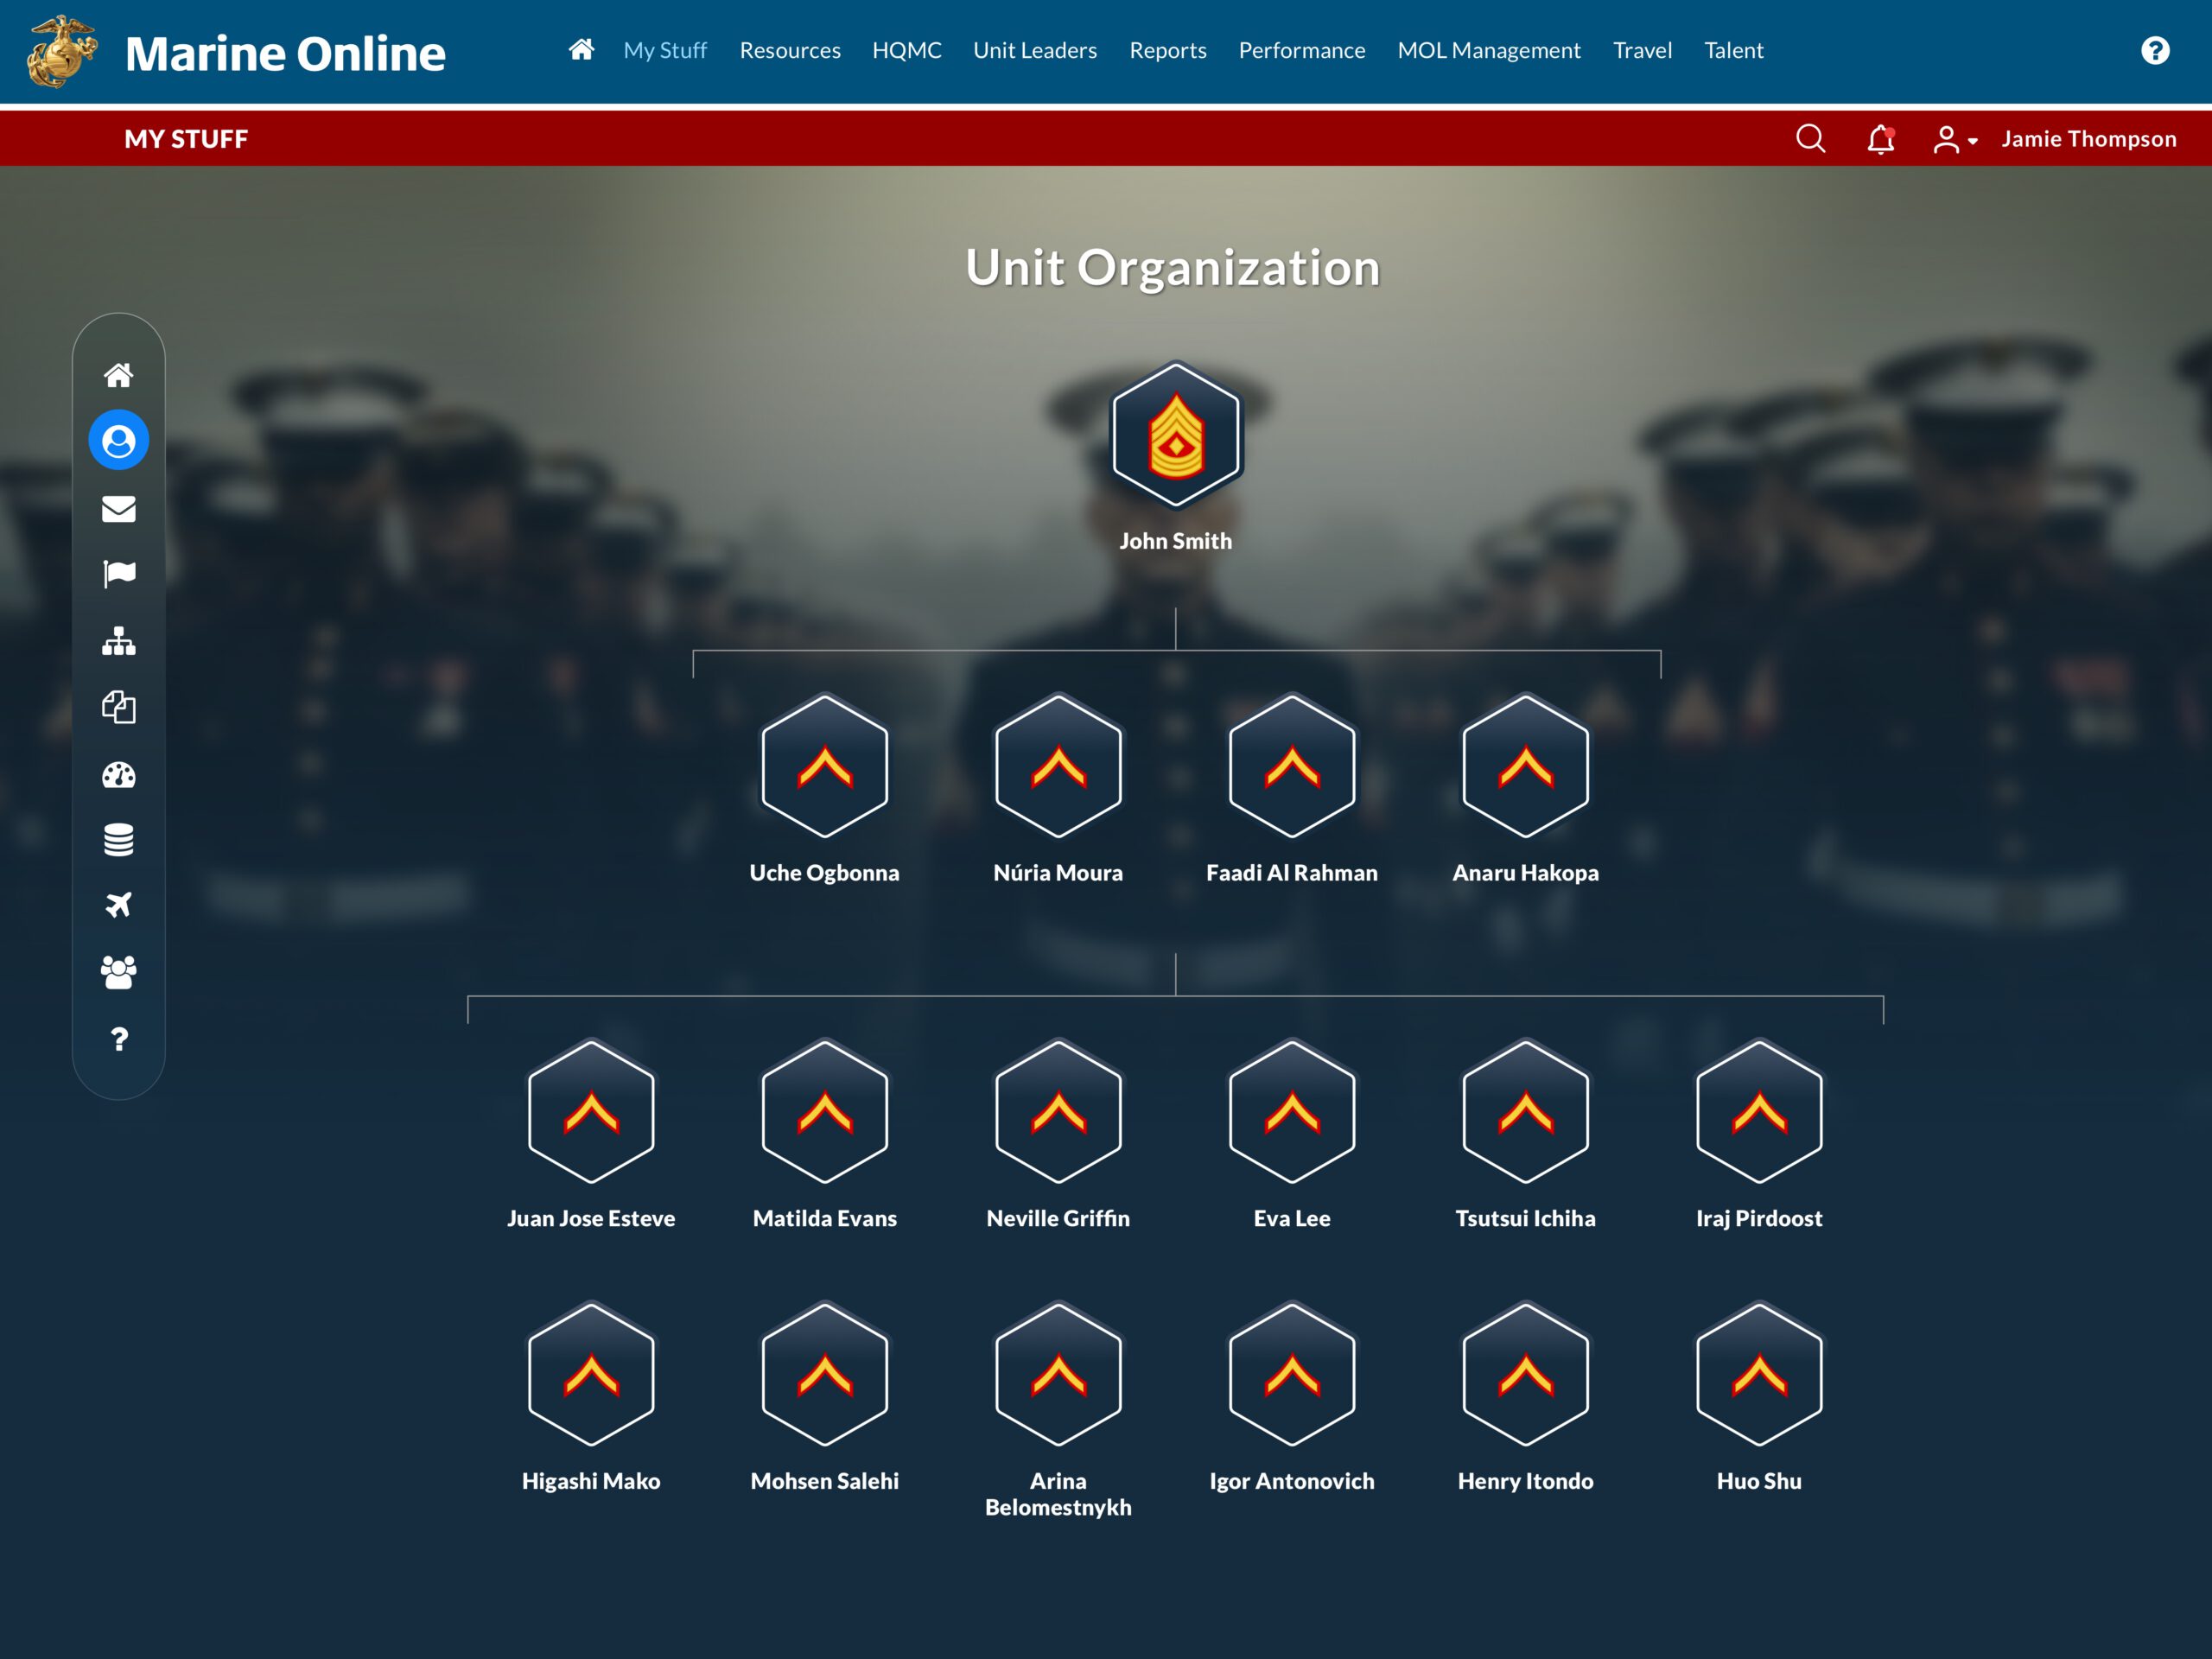
Task: Open the sidebar mail envelope icon
Action: 119,509
